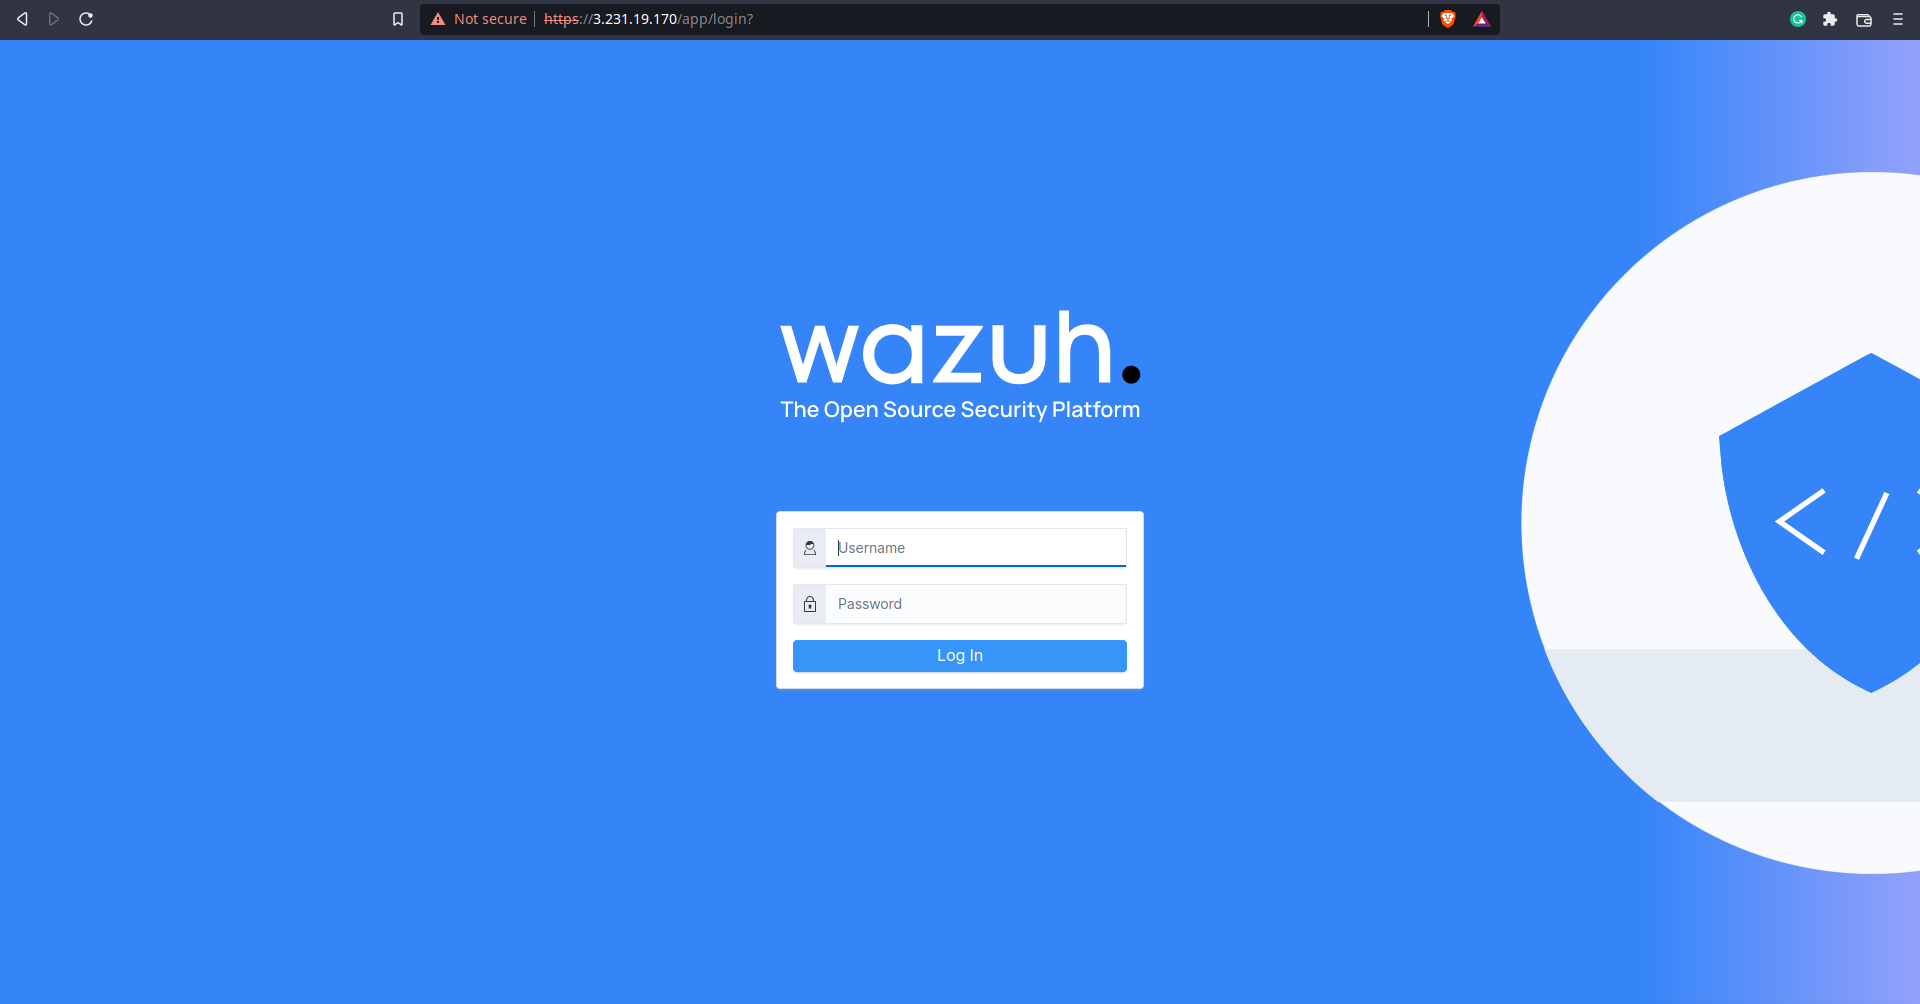
Task: Reload the Wazuh login page
Action: pos(86,18)
